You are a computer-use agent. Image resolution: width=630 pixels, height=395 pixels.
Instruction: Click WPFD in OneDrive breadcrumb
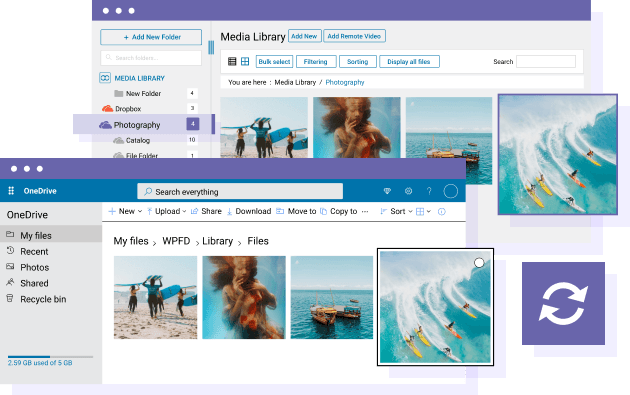[x=176, y=241]
